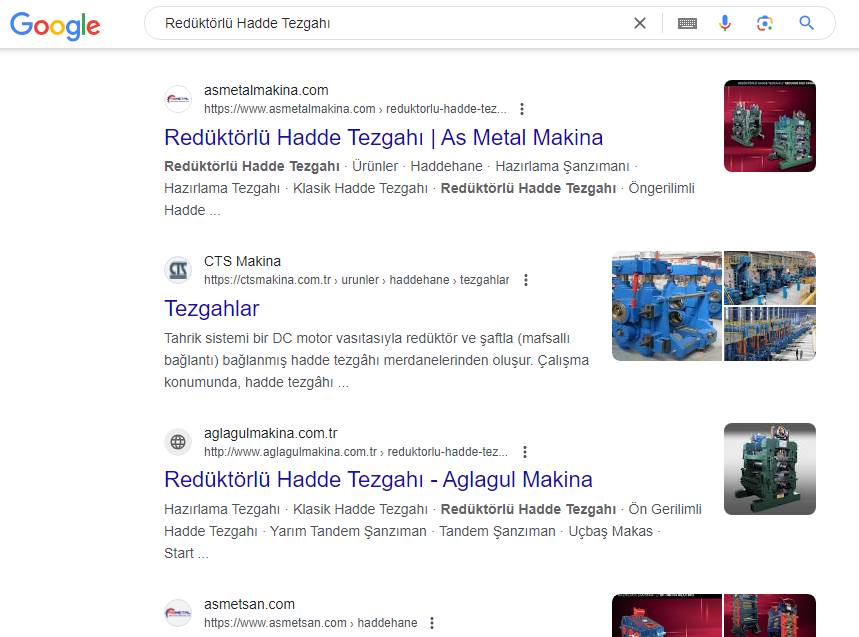Open Google Lens image search
Image resolution: width=859 pixels, height=637 pixels.
click(765, 23)
